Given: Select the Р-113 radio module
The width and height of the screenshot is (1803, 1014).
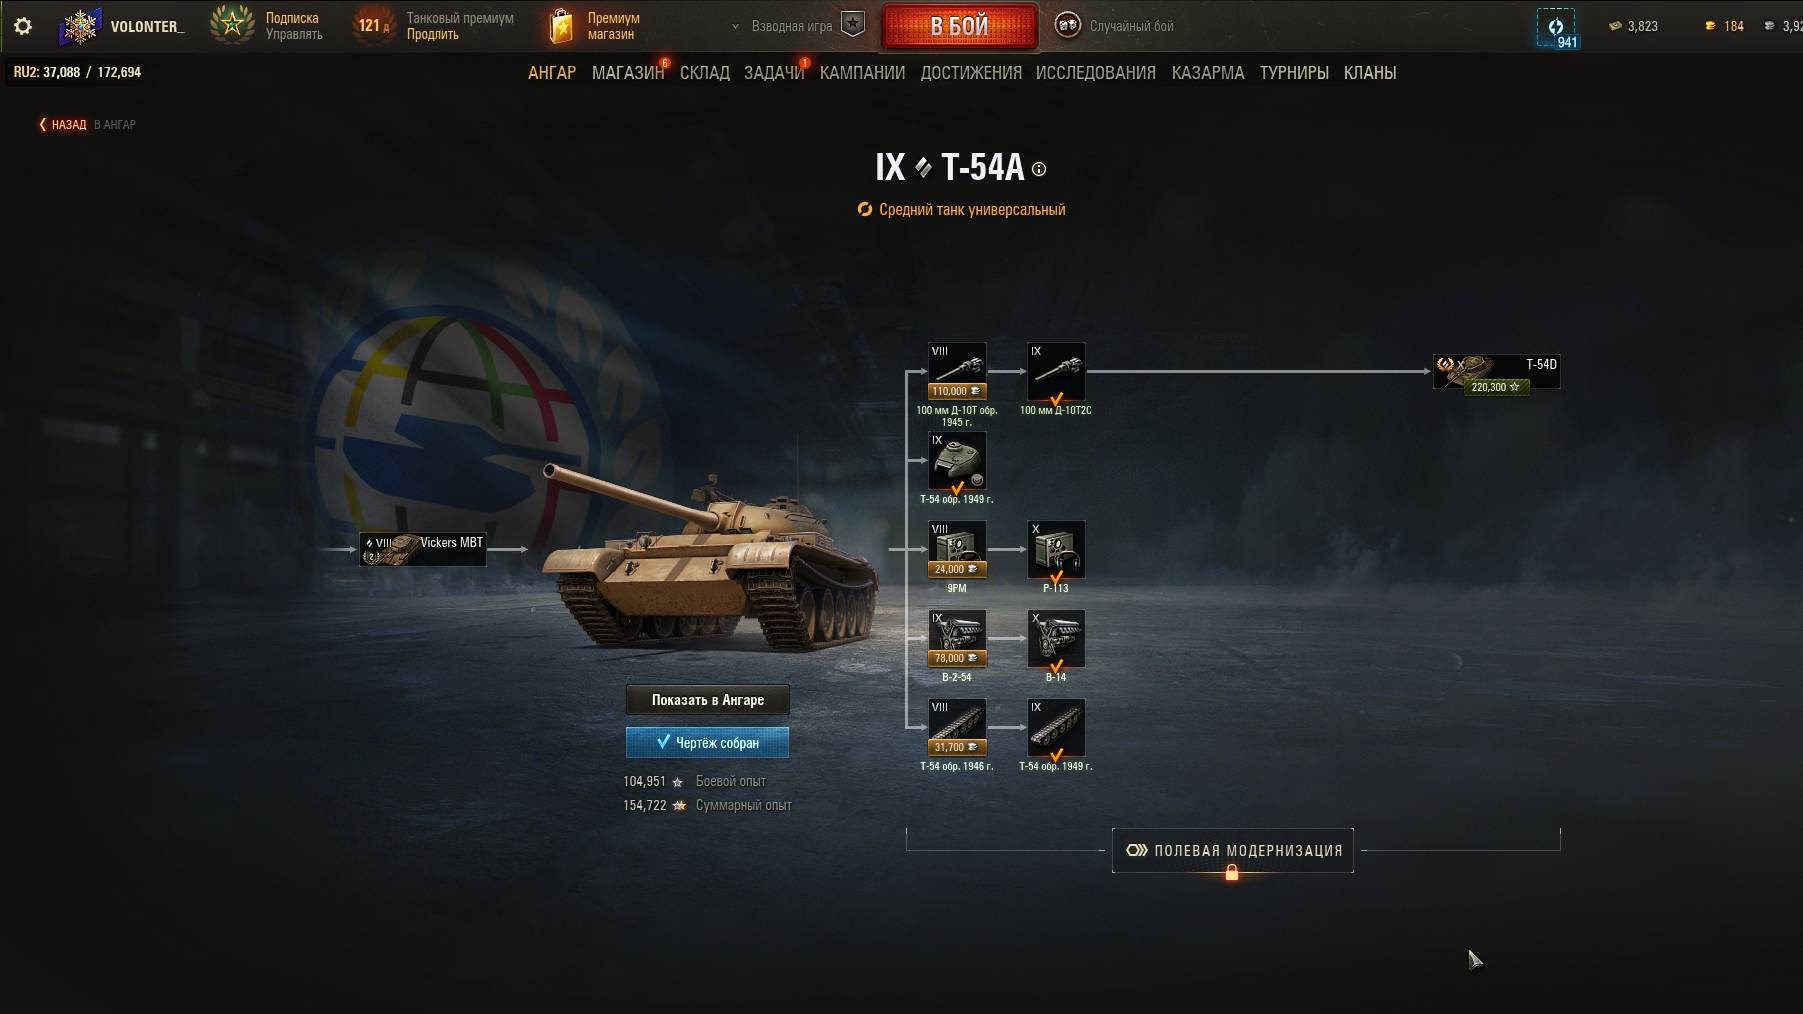Looking at the screenshot, I should pyautogui.click(x=1056, y=550).
